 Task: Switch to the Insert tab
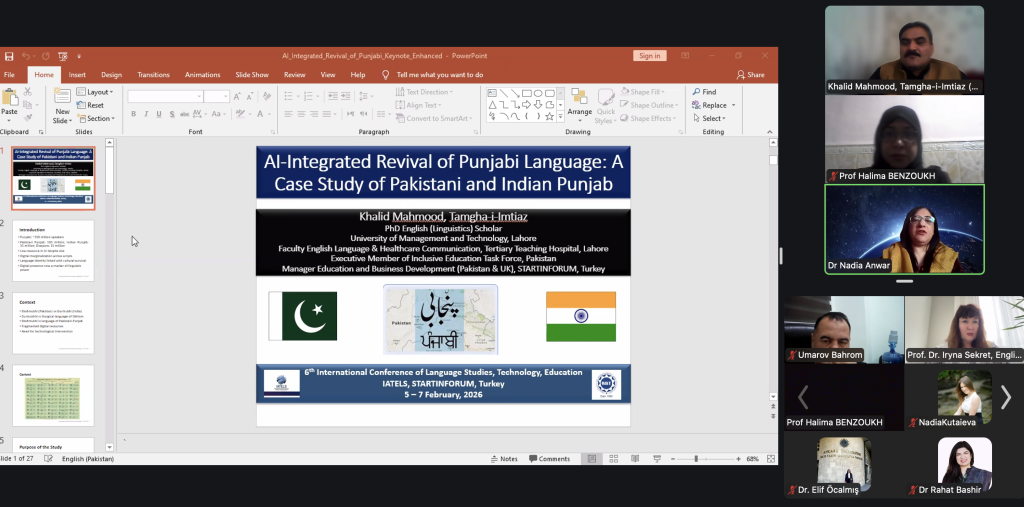point(77,74)
